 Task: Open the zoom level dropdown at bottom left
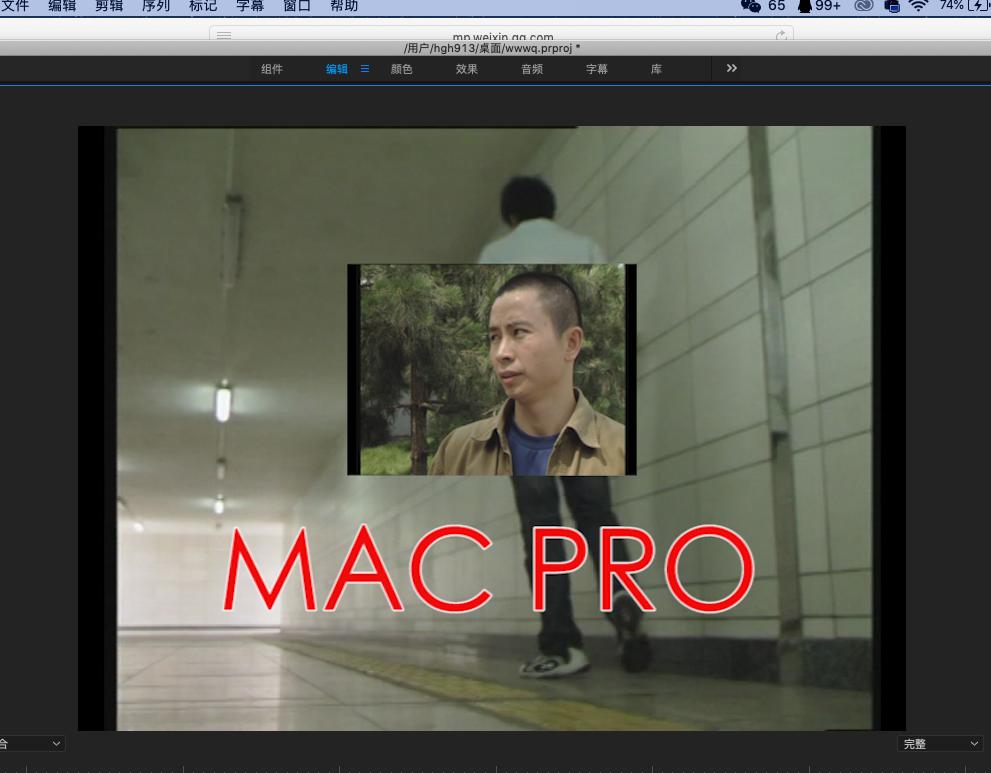(x=30, y=743)
